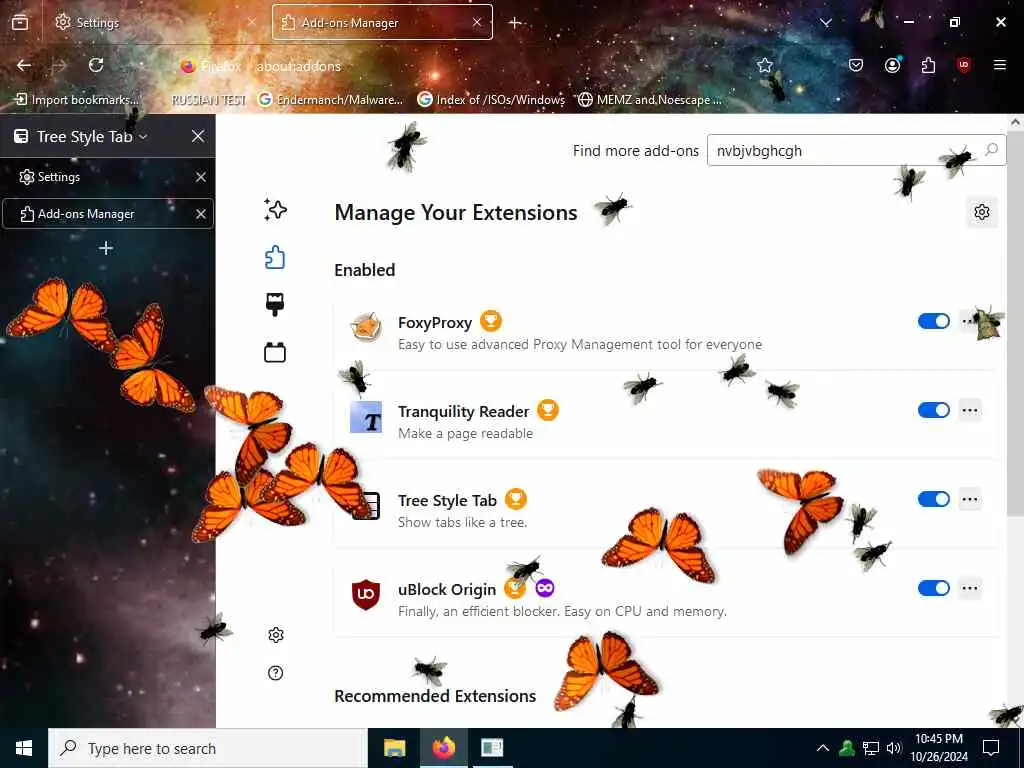The width and height of the screenshot is (1024, 768).
Task: Open the Endermanch/Malware bookmark
Action: click(330, 99)
